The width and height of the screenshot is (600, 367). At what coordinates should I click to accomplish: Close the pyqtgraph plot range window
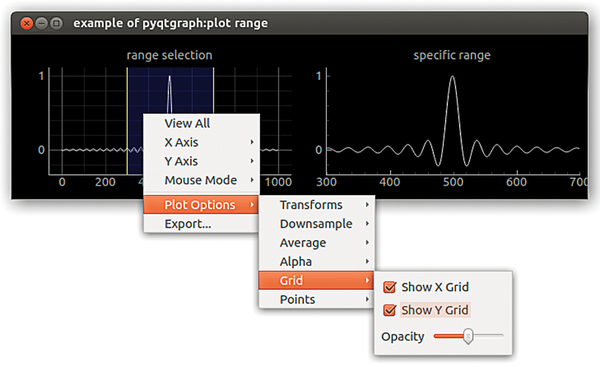click(x=26, y=24)
